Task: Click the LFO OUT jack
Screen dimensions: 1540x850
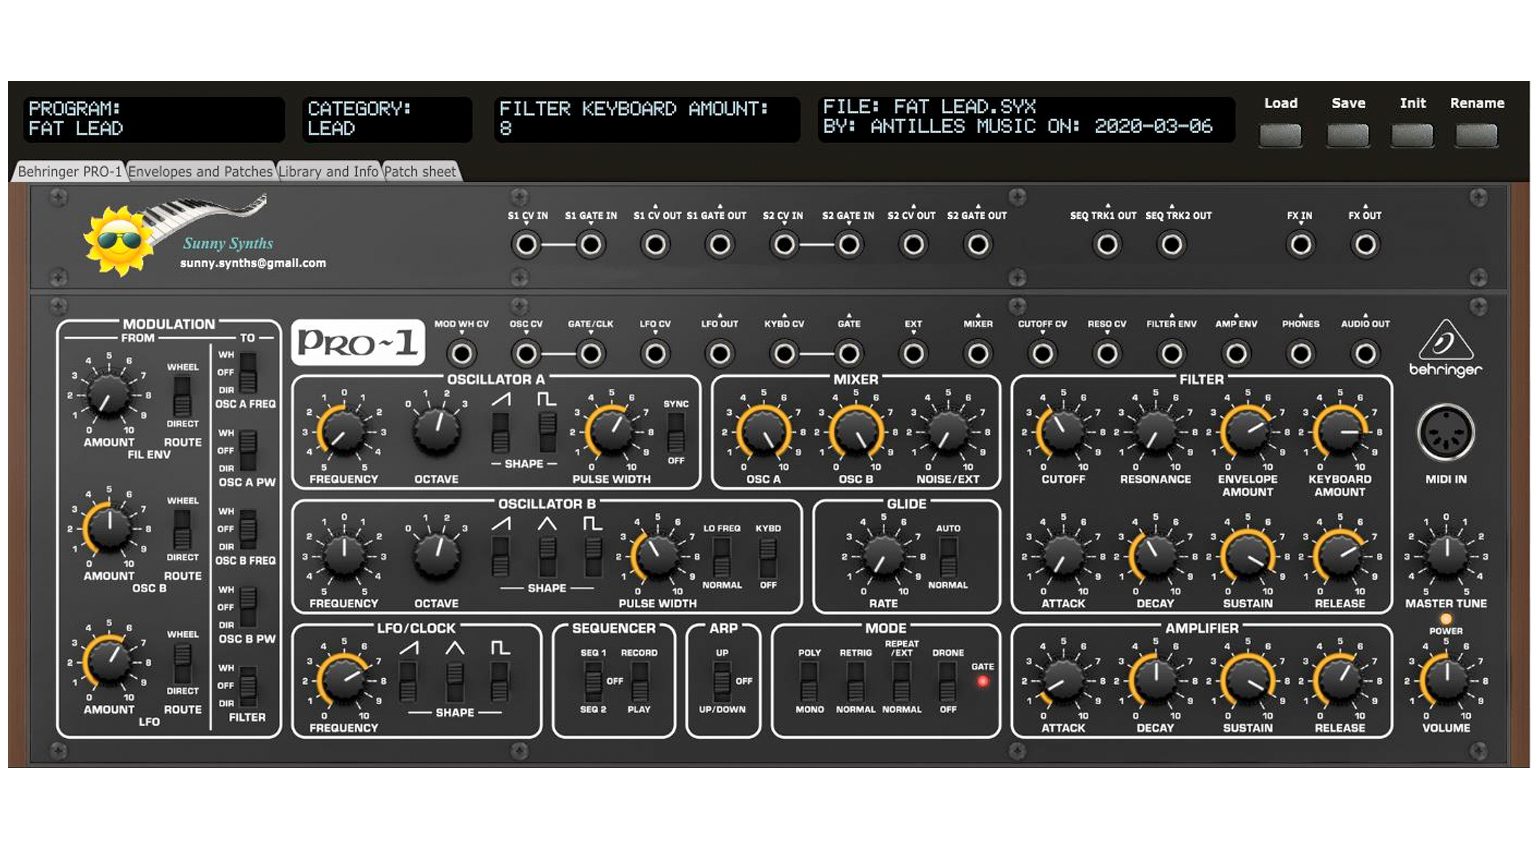Action: click(x=720, y=353)
